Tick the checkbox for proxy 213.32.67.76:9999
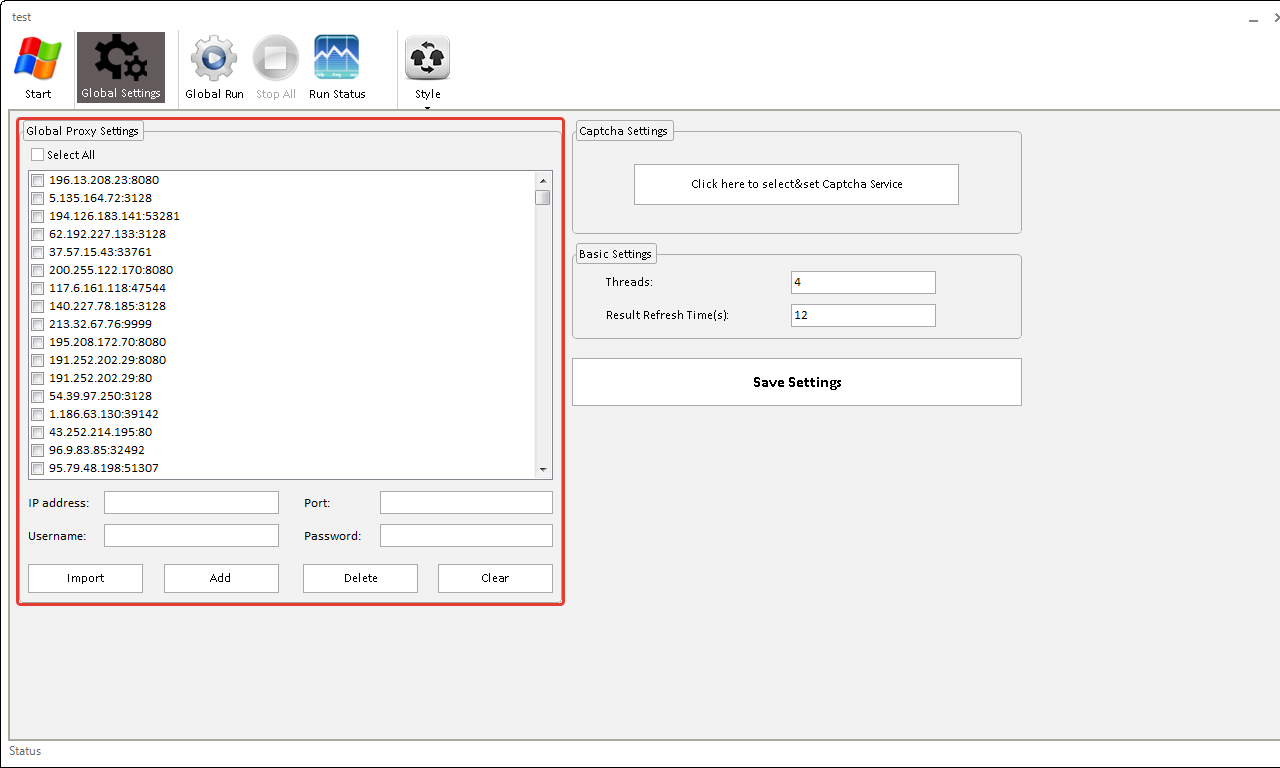The width and height of the screenshot is (1280, 768). coord(37,325)
